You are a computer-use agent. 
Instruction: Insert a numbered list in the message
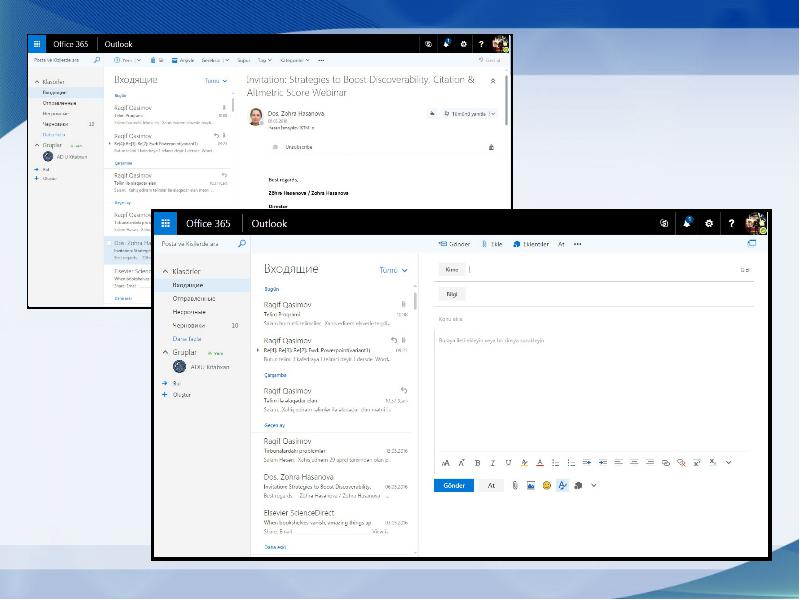pyautogui.click(x=571, y=463)
